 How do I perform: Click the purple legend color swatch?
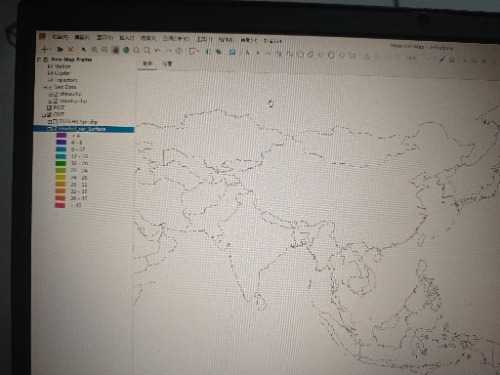click(x=61, y=135)
